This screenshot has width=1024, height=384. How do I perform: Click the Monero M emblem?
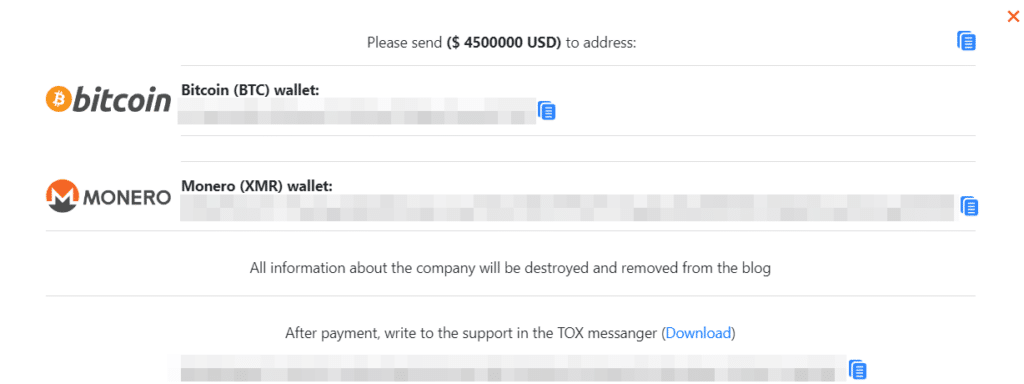[61, 197]
